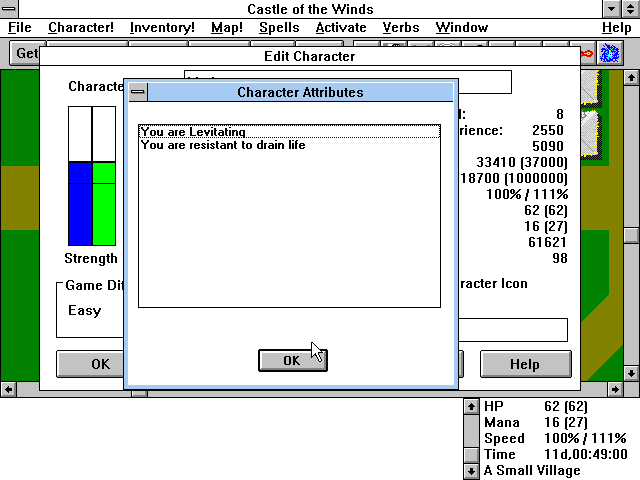Open the Activate menu
Image resolution: width=640 pixels, height=480 pixels.
coord(341,27)
